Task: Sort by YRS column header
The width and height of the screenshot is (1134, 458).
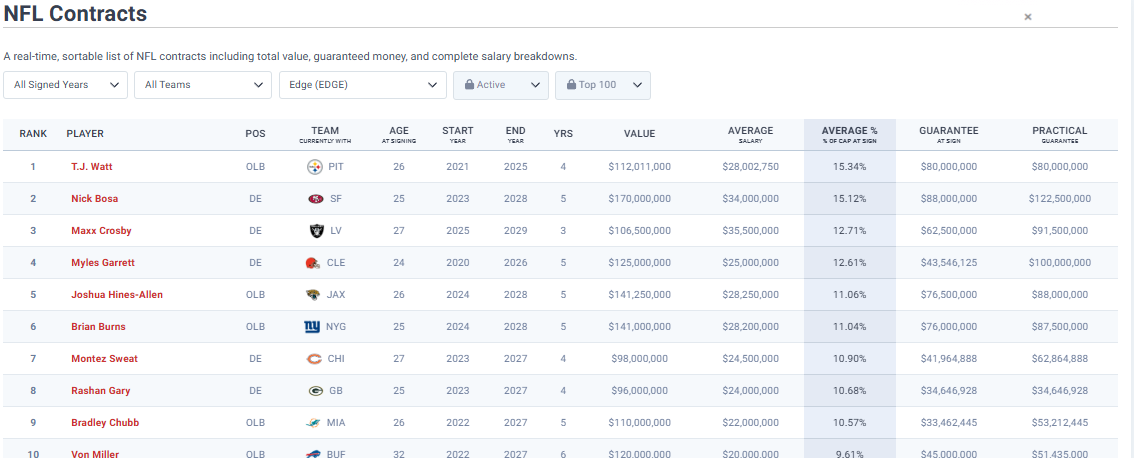Action: (563, 134)
